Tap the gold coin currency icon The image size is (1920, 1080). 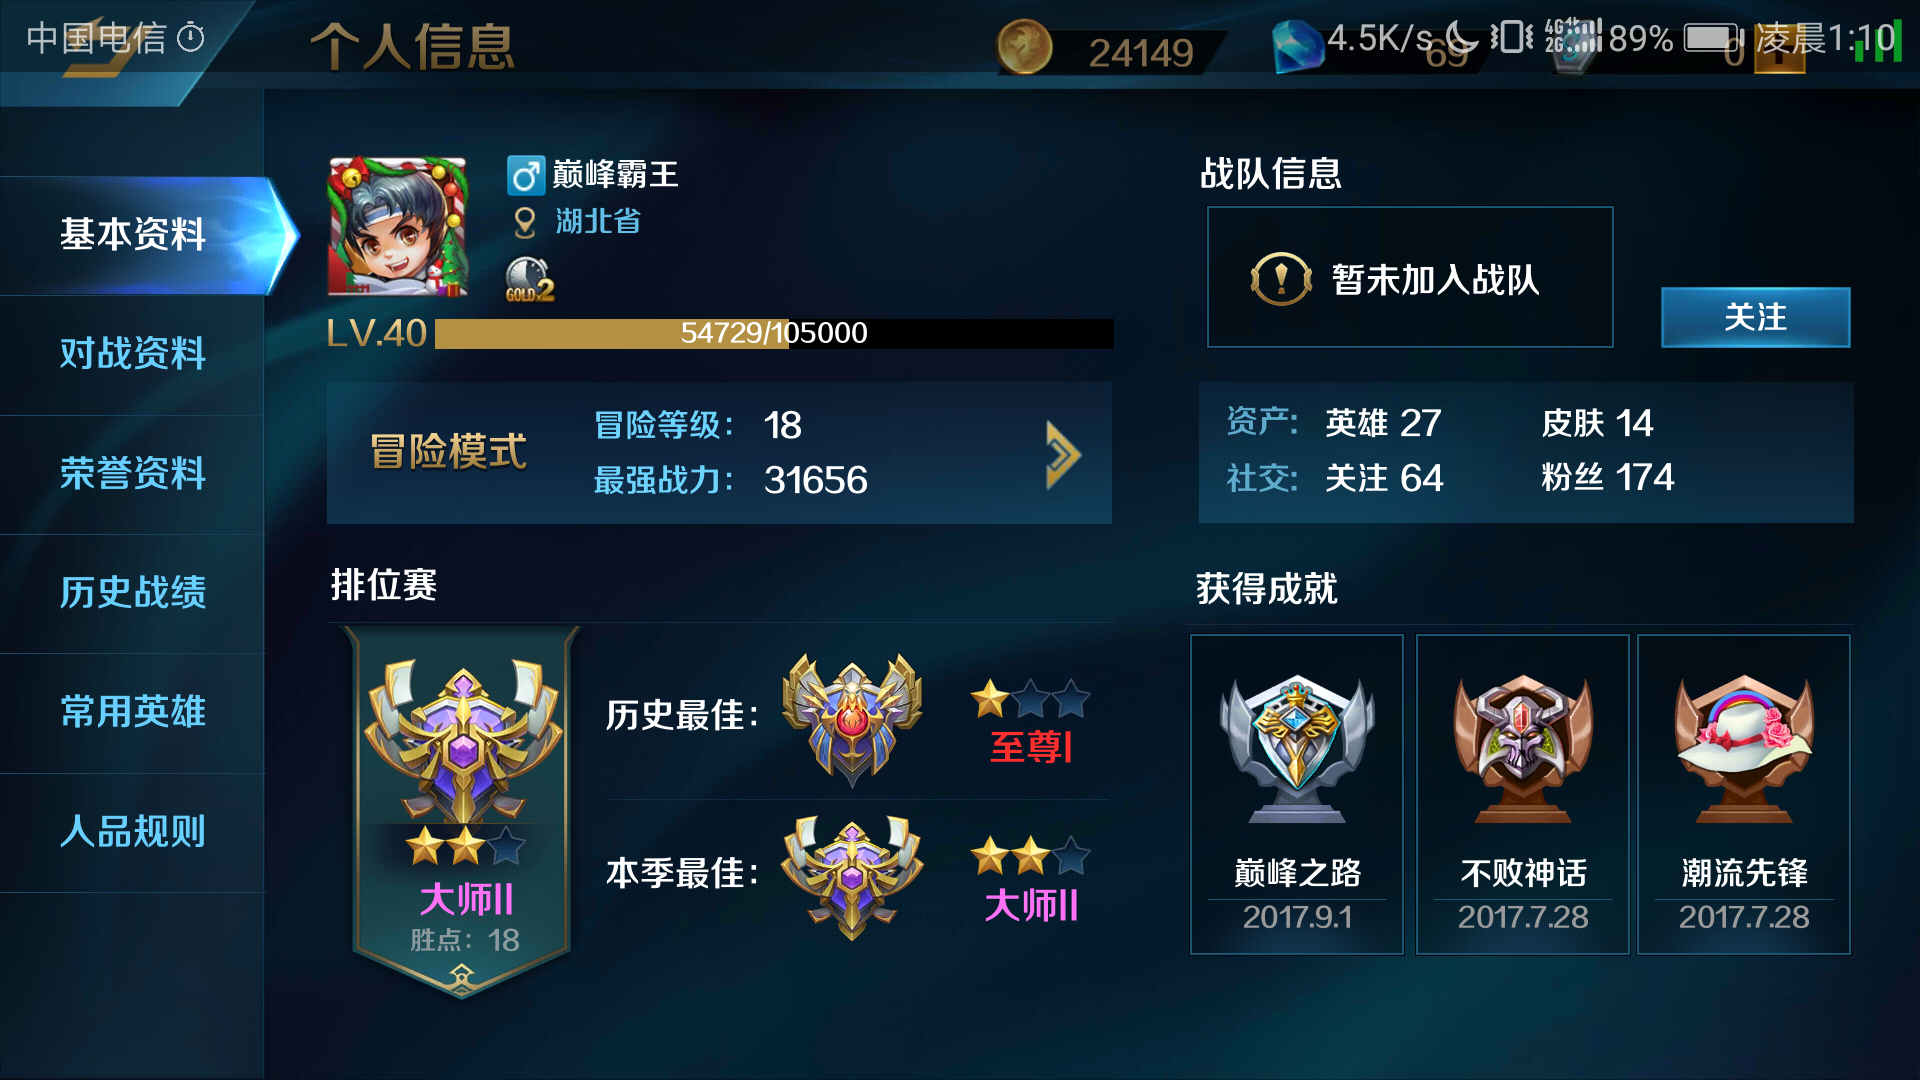[1024, 48]
